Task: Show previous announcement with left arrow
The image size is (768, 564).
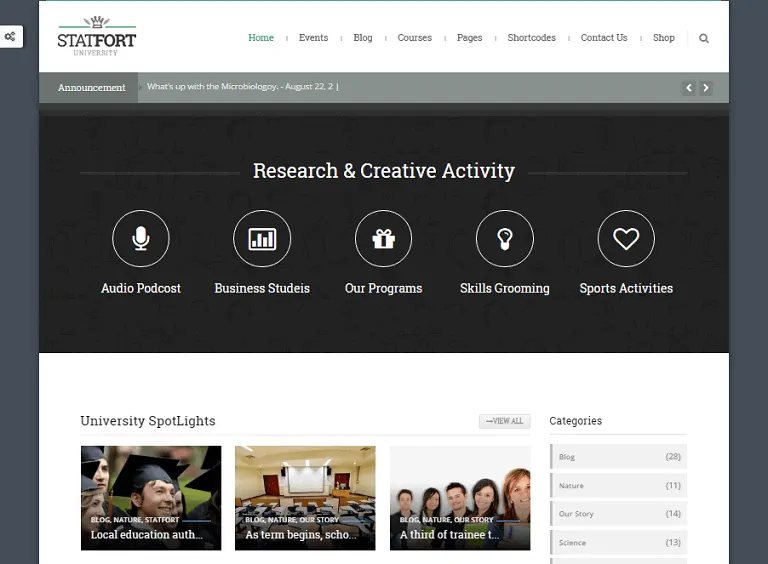Action: [689, 88]
